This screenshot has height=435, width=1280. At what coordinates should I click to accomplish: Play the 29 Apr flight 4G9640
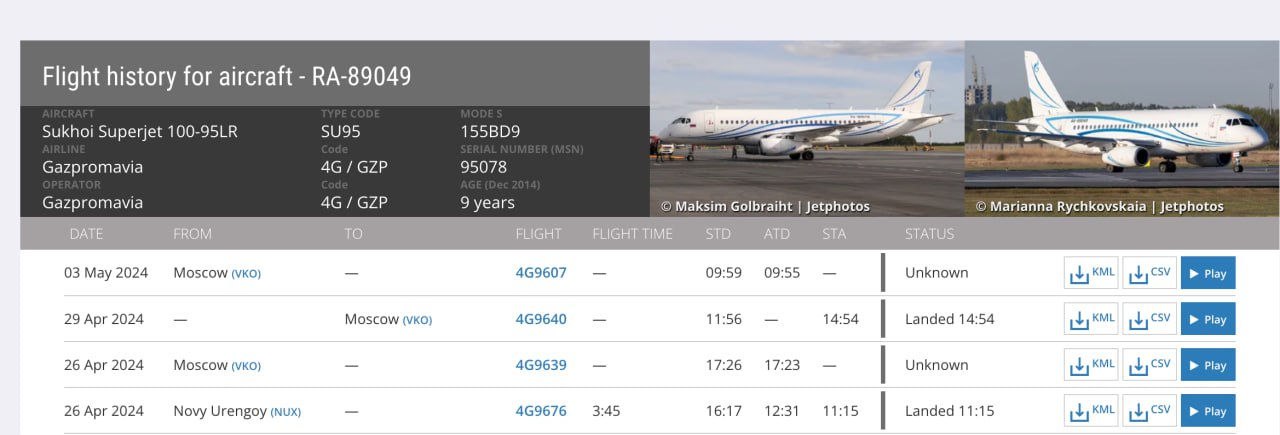(x=1208, y=319)
